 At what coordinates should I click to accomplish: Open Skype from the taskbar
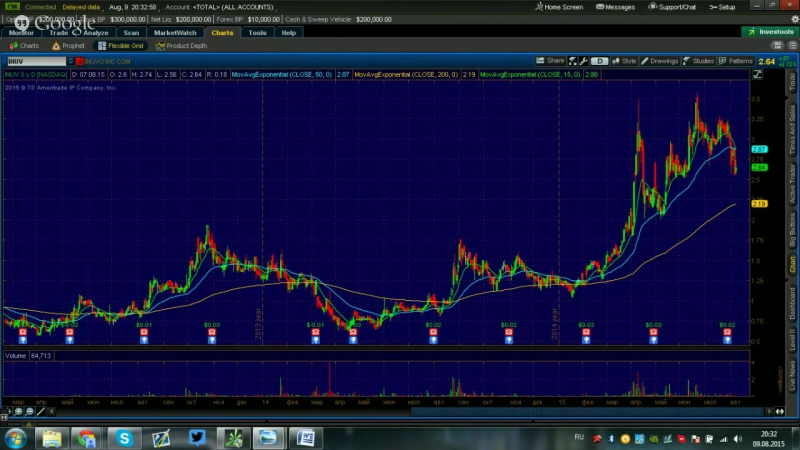[124, 438]
